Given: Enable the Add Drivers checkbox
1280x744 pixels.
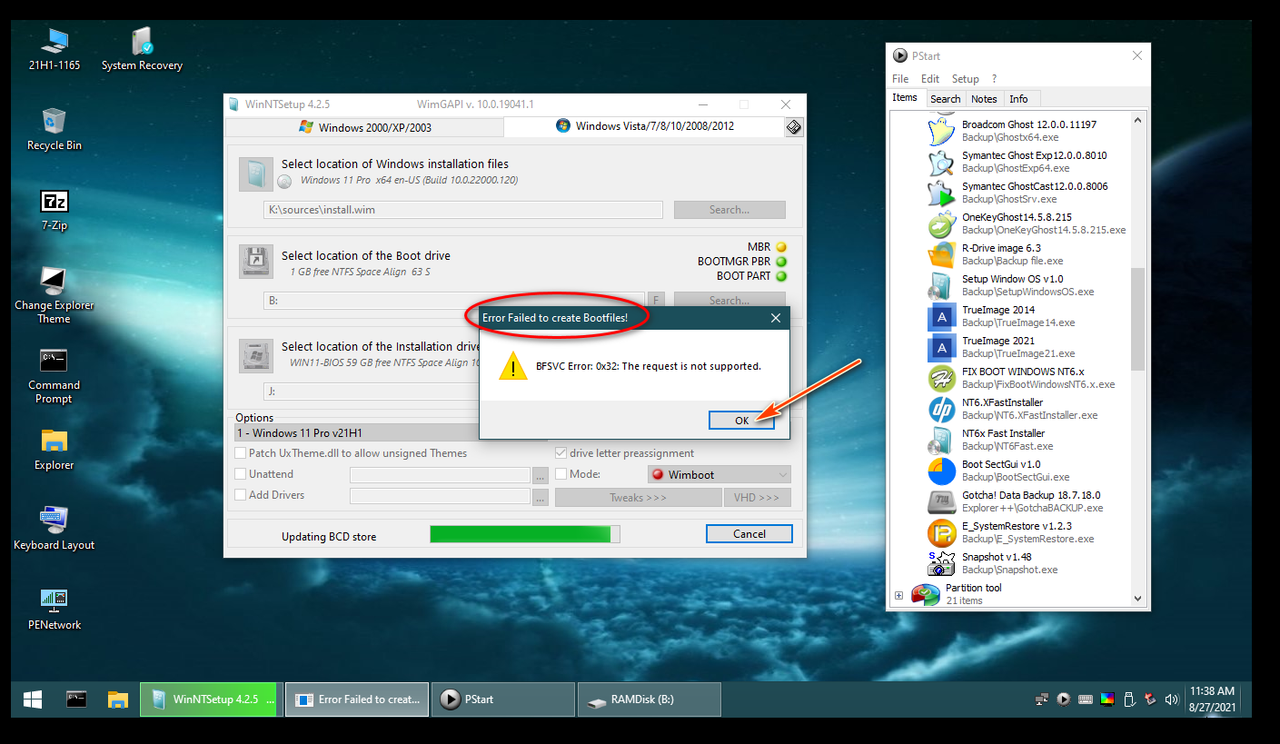Looking at the screenshot, I should tap(240, 495).
